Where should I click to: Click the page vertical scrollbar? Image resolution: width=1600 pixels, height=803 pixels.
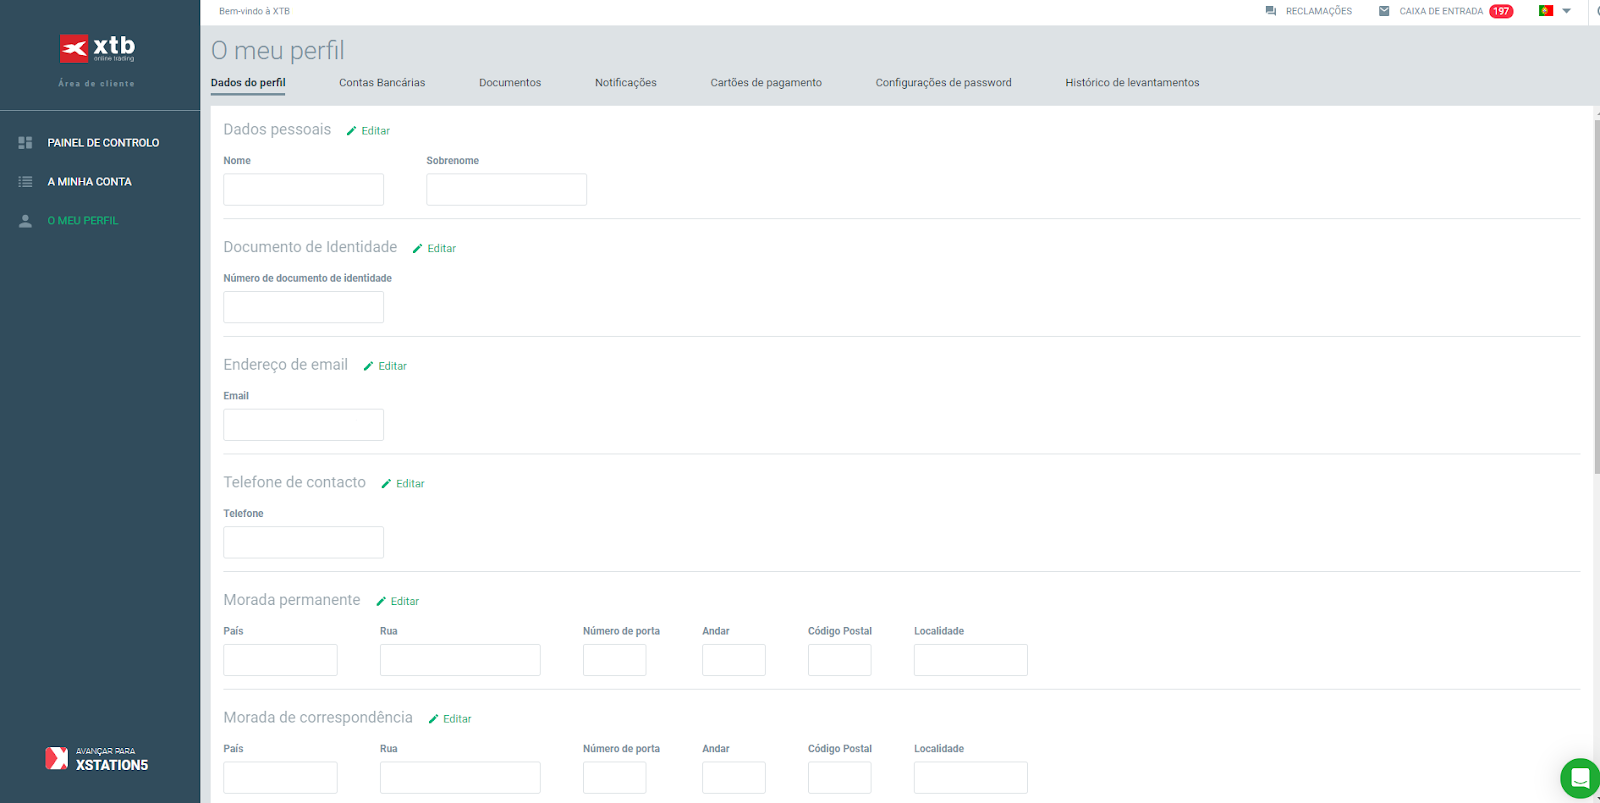coord(1596,300)
